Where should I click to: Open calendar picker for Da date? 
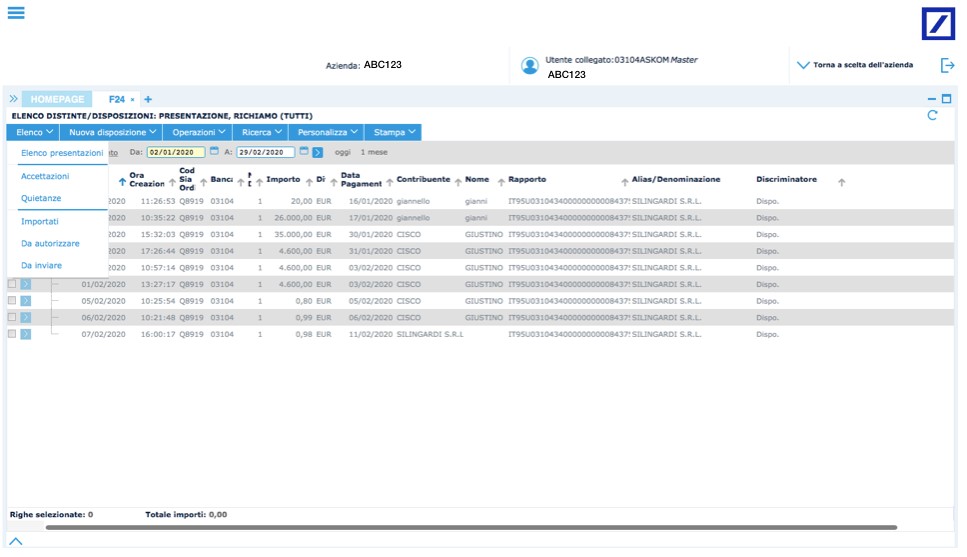214,151
